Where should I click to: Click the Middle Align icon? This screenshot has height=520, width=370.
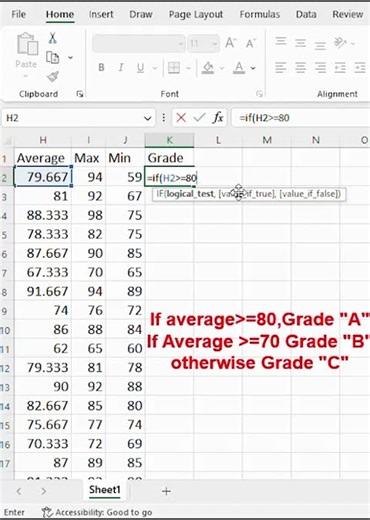300,43
